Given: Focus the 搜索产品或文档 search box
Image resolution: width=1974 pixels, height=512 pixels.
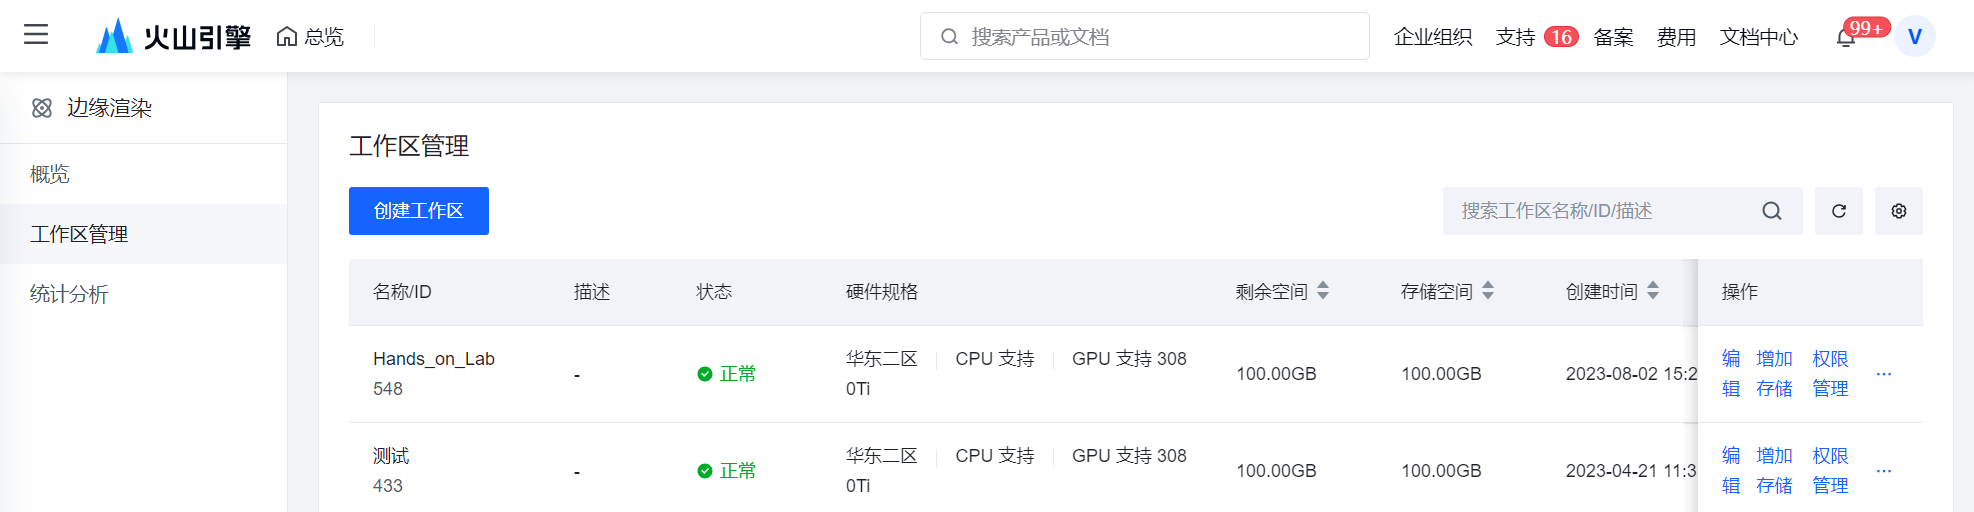Looking at the screenshot, I should click(x=1144, y=37).
